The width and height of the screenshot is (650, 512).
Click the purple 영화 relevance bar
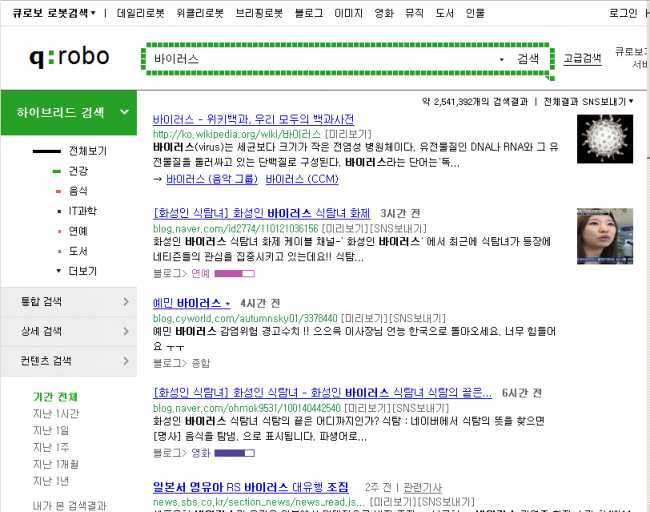point(235,453)
